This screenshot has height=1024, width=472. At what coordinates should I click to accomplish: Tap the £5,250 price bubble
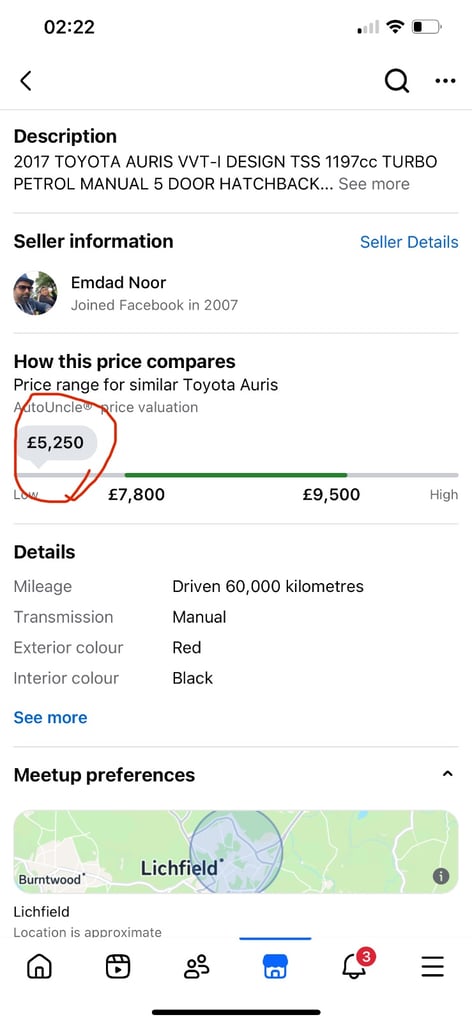point(56,443)
